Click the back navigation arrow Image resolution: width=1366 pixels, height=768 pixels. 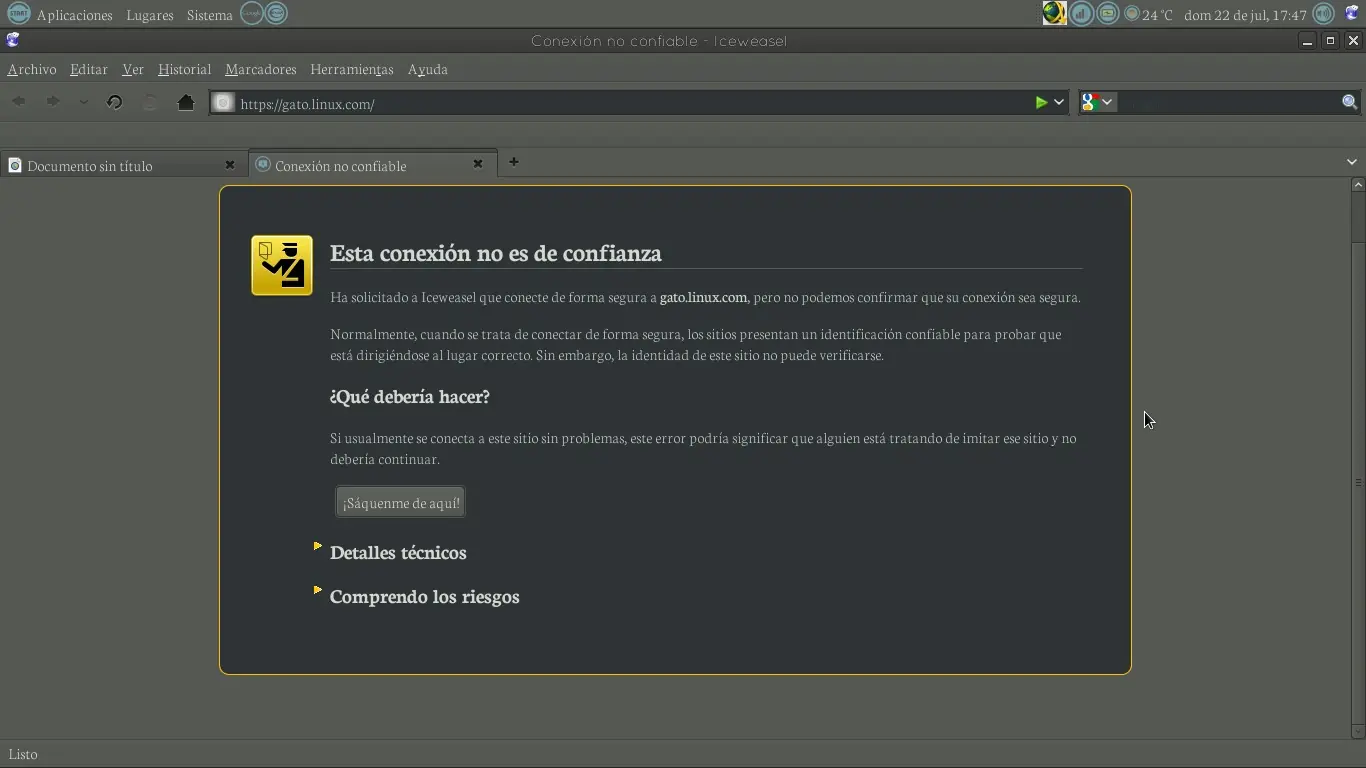pyautogui.click(x=19, y=102)
